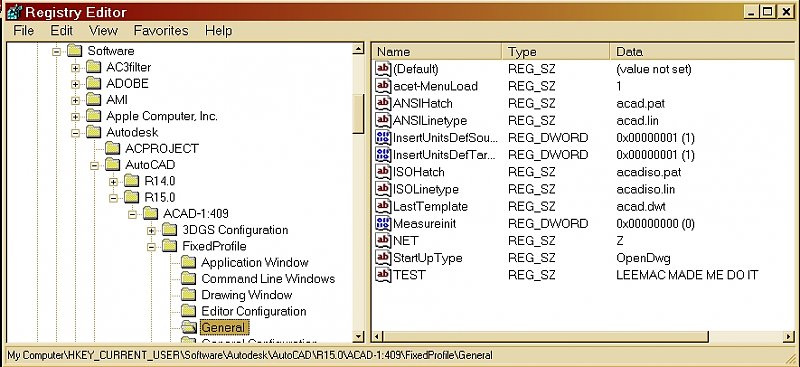The image size is (800, 367).
Task: Select the TEST value name
Action: pyautogui.click(x=409, y=275)
